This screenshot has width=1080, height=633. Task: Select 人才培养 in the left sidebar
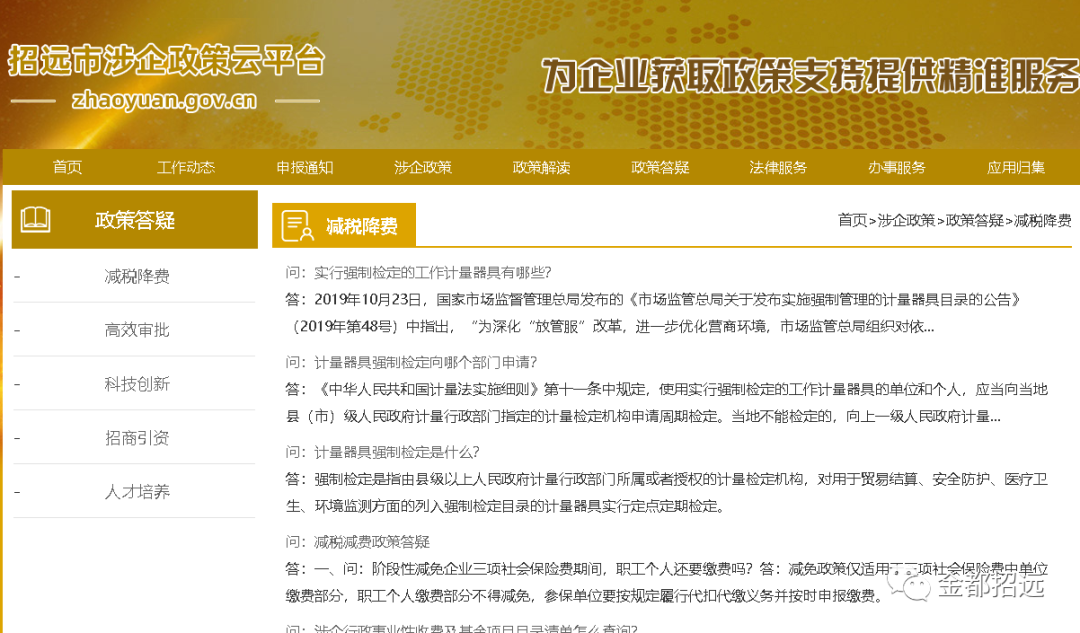point(137,492)
